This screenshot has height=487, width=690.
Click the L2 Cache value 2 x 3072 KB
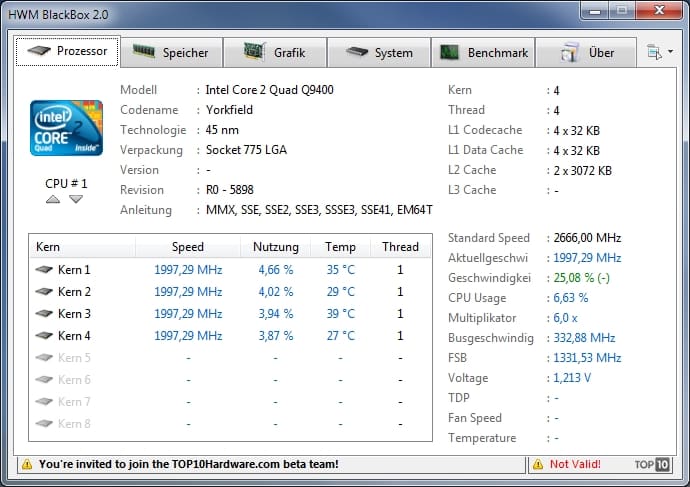(x=583, y=170)
